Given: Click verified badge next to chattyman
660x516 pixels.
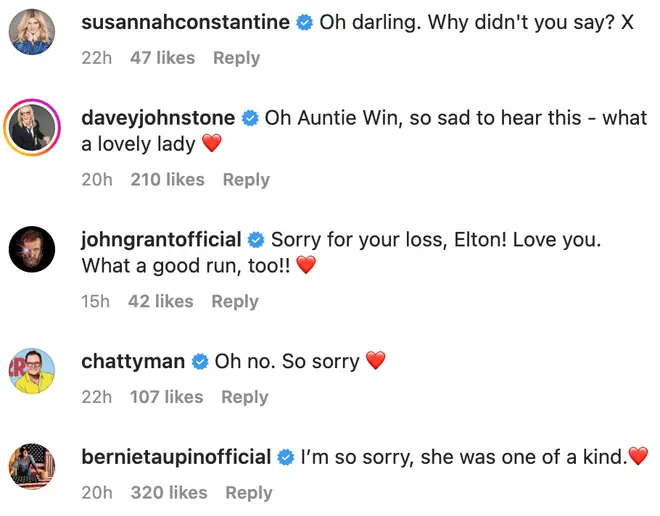Looking at the screenshot, I should tap(200, 362).
